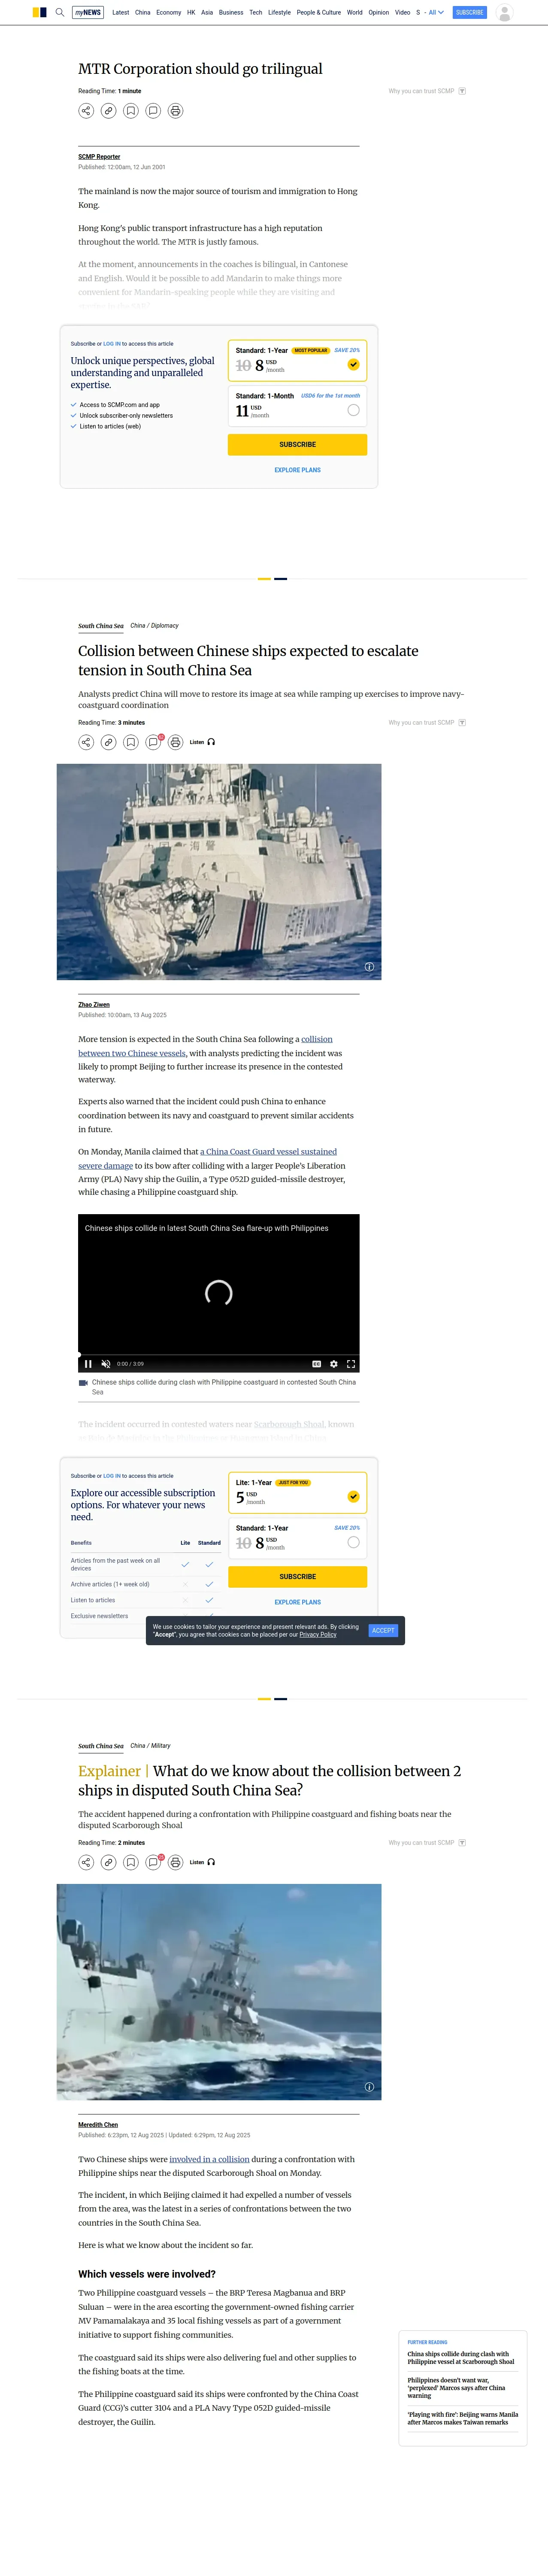Open author Zhao Ziwen's profile
This screenshot has width=548, height=2576.
click(94, 1004)
